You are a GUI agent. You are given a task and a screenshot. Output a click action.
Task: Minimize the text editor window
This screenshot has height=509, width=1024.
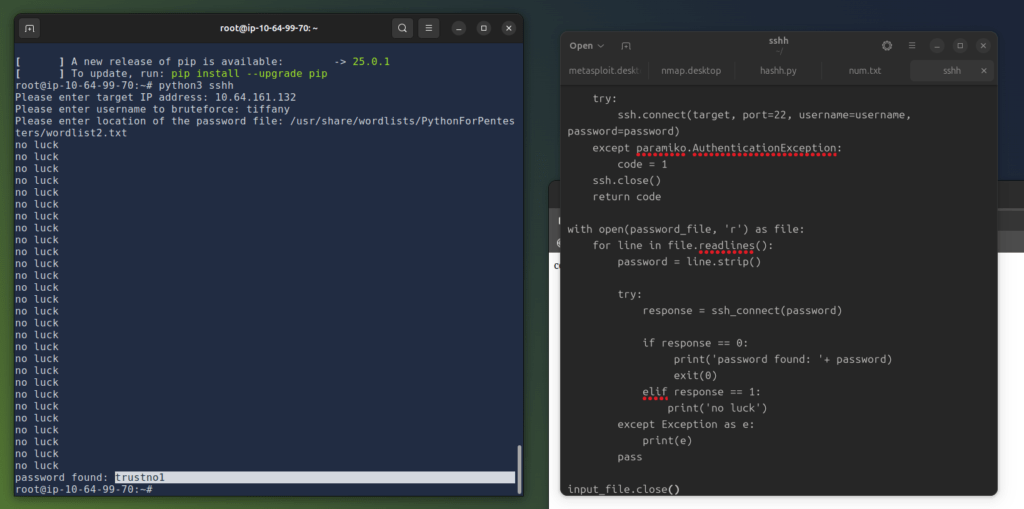click(936, 46)
